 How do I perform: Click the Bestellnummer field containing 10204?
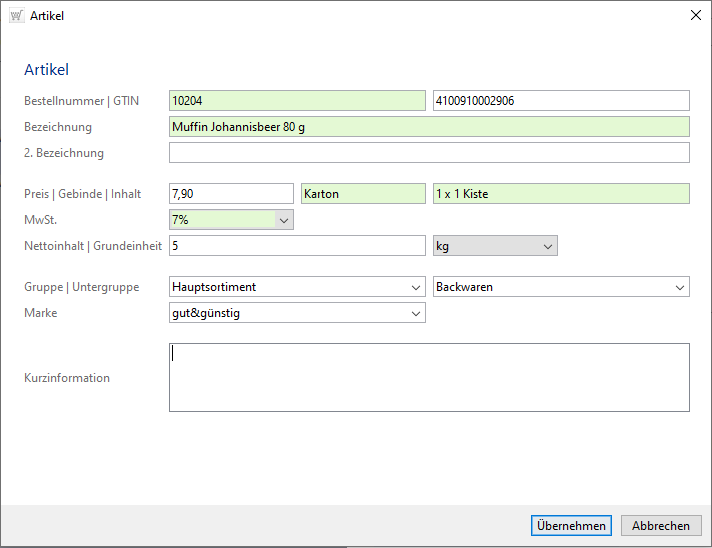(x=297, y=101)
